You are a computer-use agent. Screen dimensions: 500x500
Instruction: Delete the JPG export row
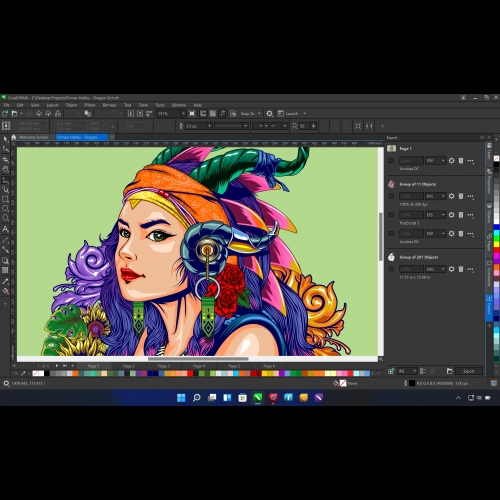tap(461, 196)
